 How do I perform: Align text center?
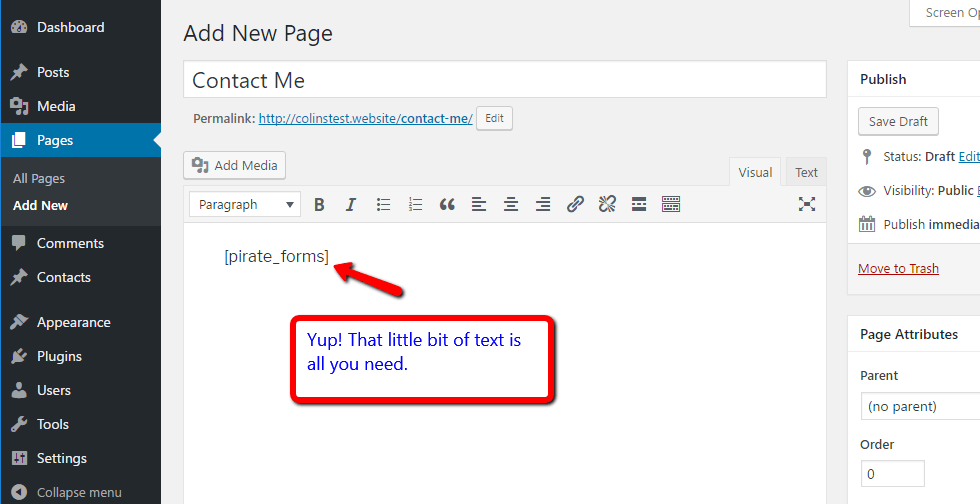511,204
